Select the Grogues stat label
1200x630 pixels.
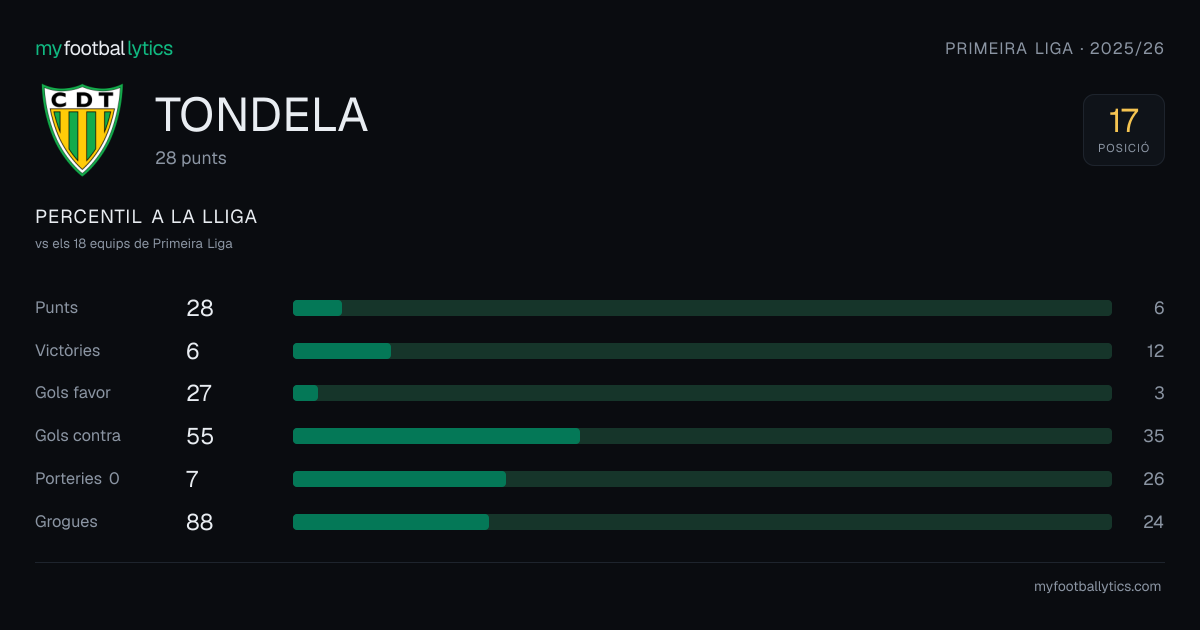(x=66, y=522)
